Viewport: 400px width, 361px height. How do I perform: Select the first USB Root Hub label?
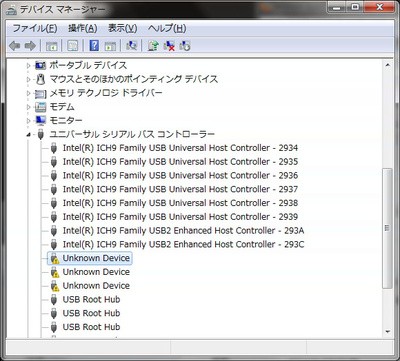[91, 300]
